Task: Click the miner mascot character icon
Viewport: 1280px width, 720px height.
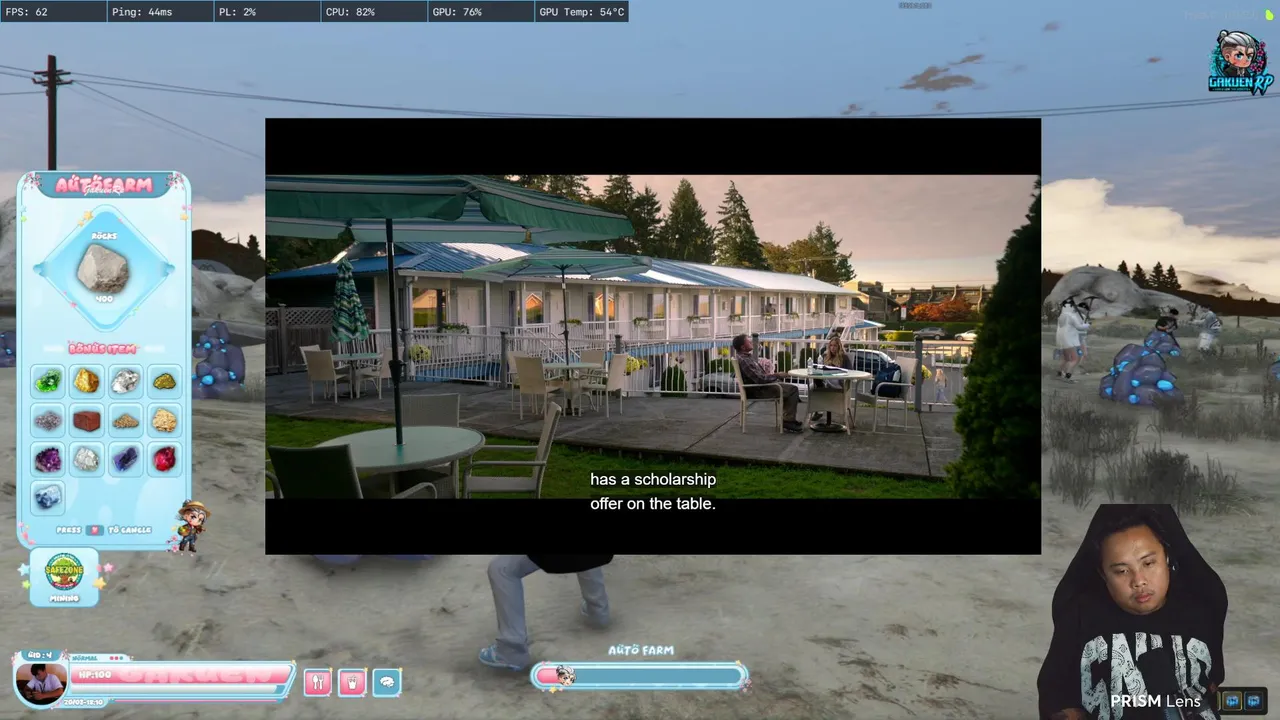Action: [x=190, y=524]
